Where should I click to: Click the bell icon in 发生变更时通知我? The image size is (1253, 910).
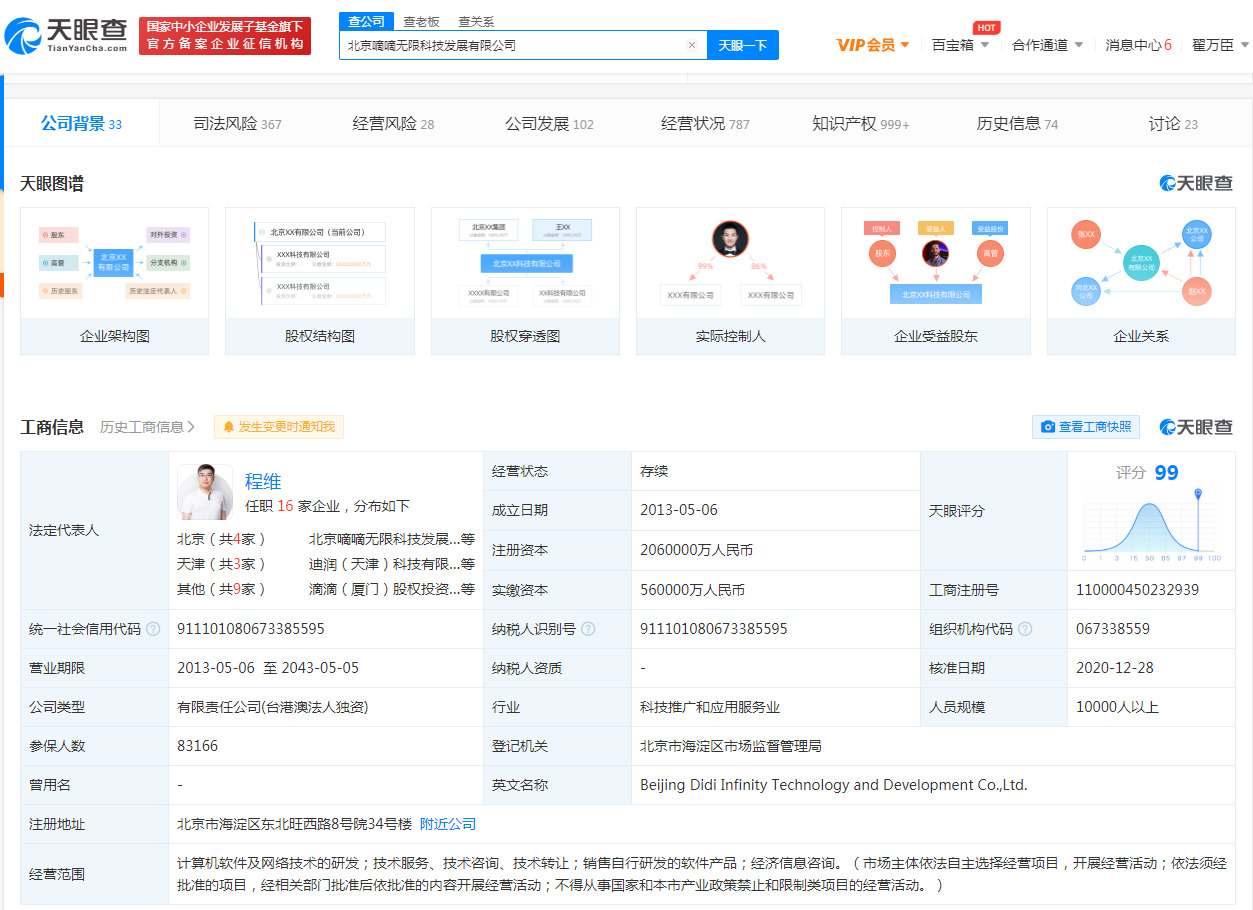coord(228,427)
